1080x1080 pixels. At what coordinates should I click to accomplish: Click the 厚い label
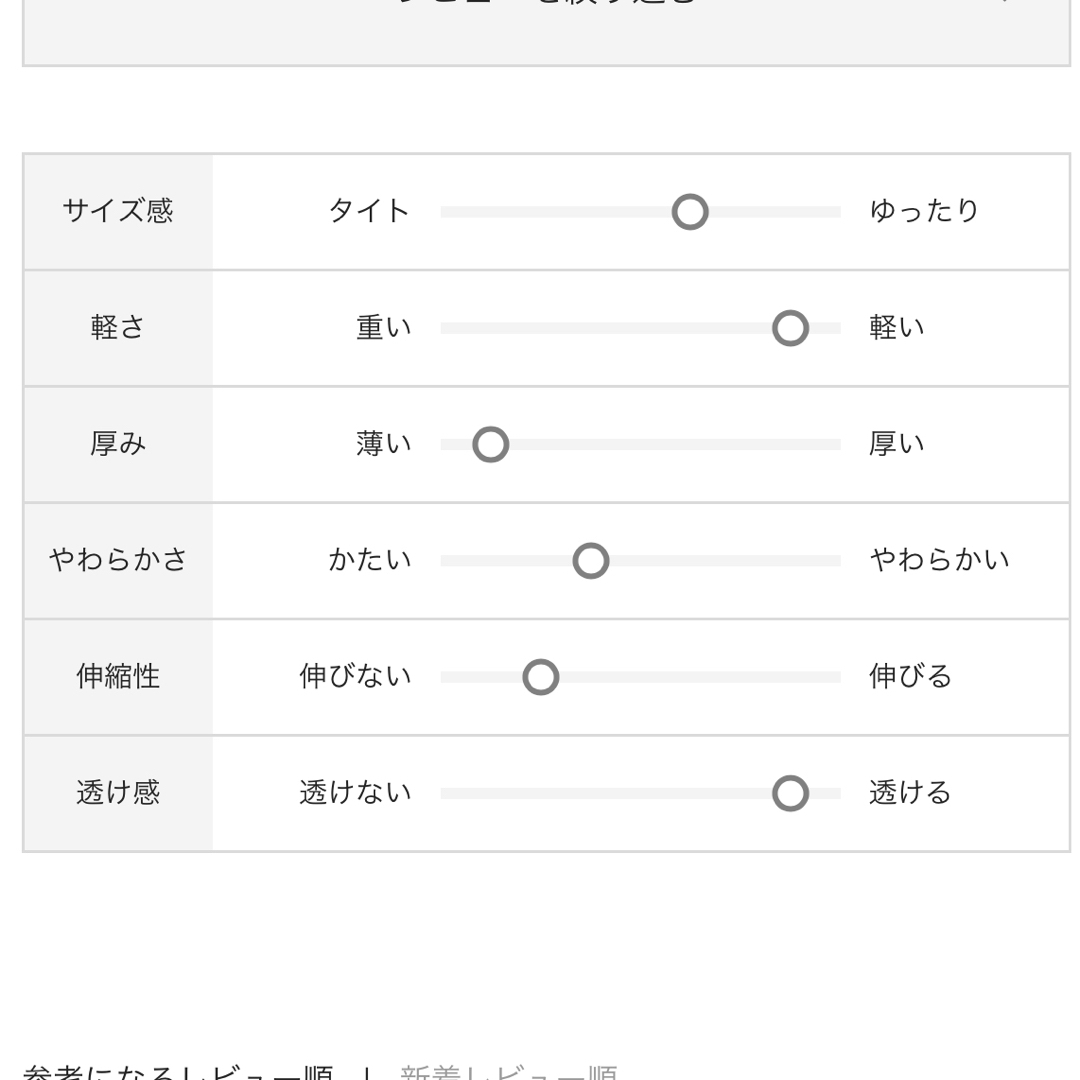897,444
